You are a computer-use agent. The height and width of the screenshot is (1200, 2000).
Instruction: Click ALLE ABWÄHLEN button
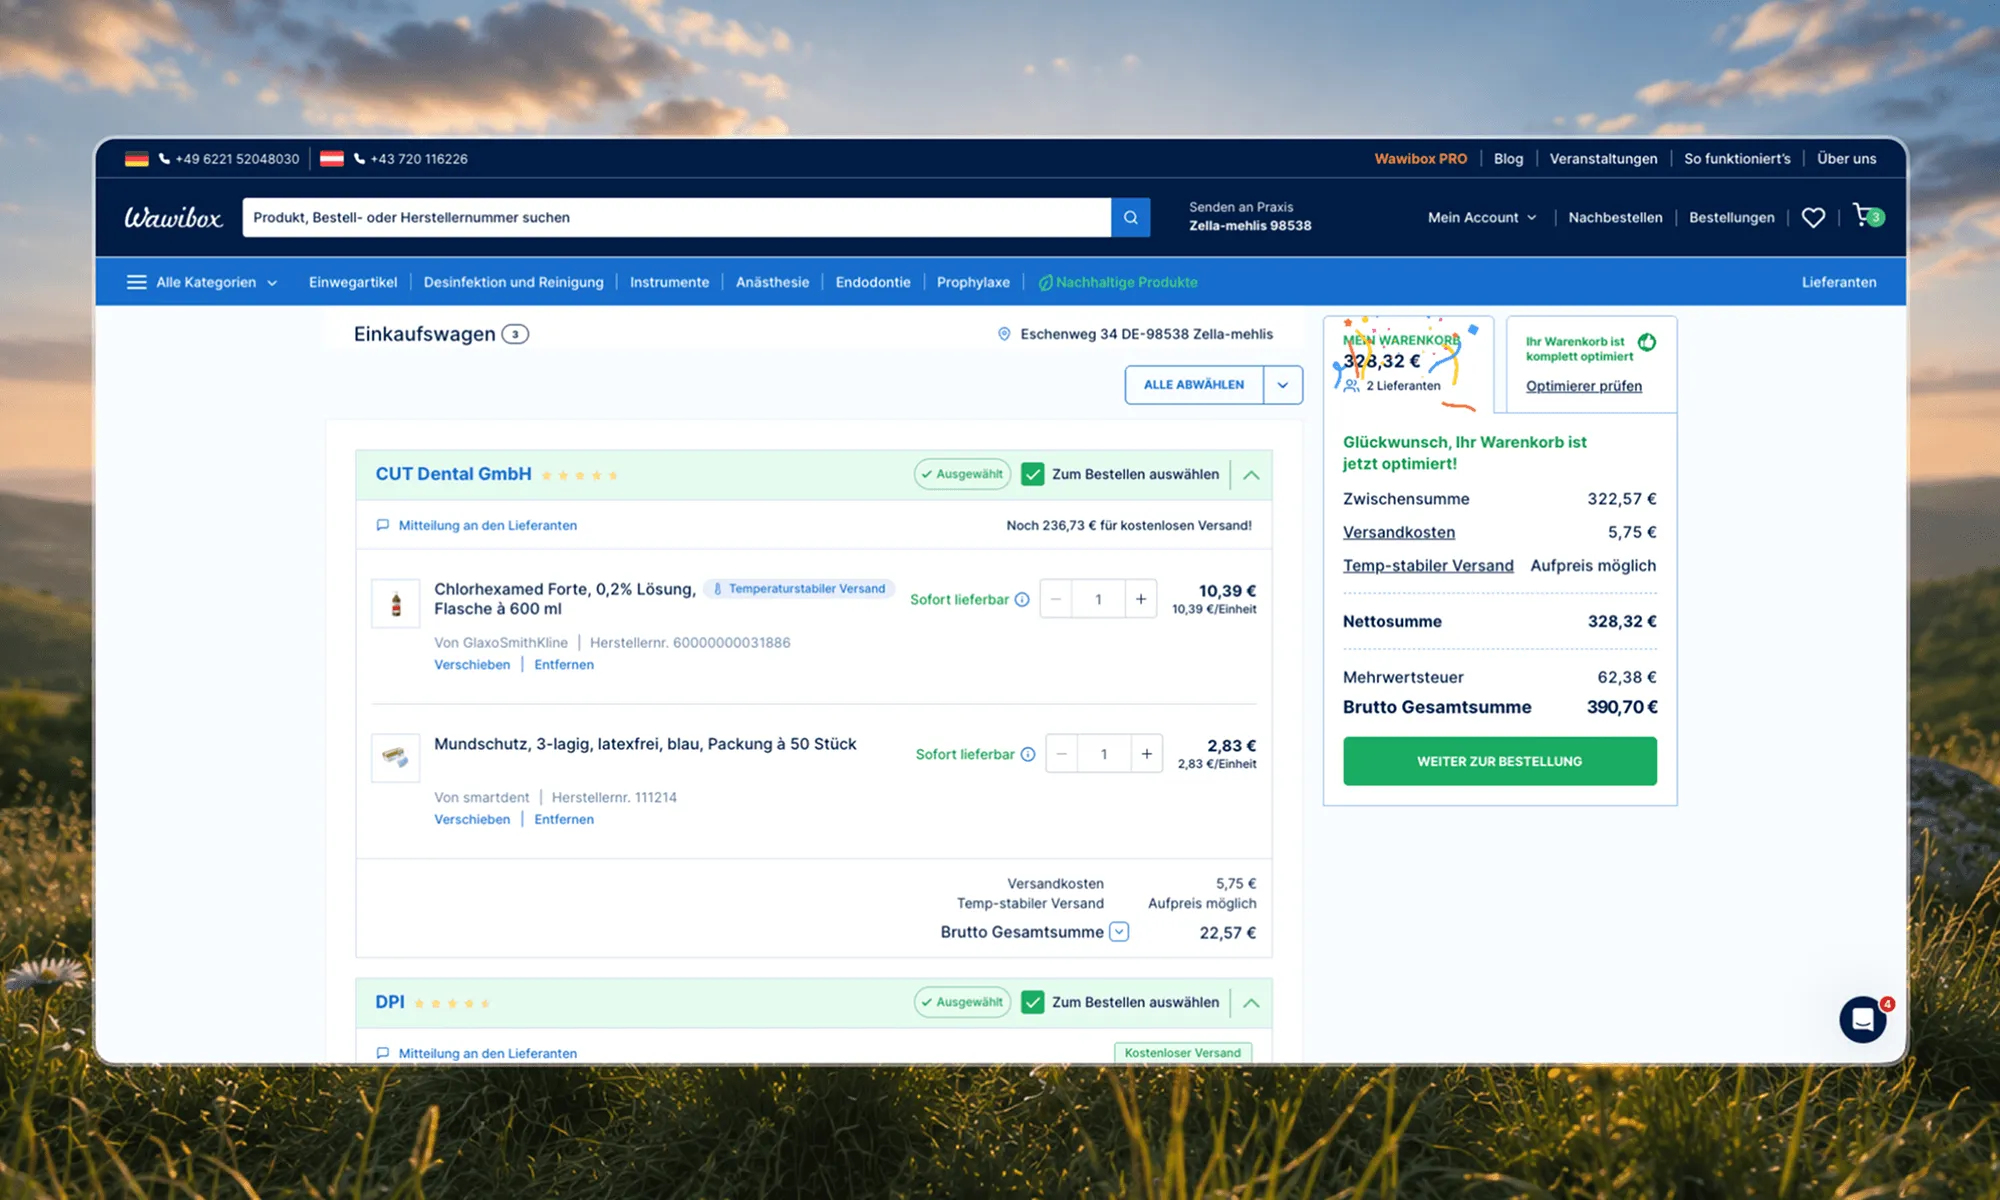tap(1194, 385)
